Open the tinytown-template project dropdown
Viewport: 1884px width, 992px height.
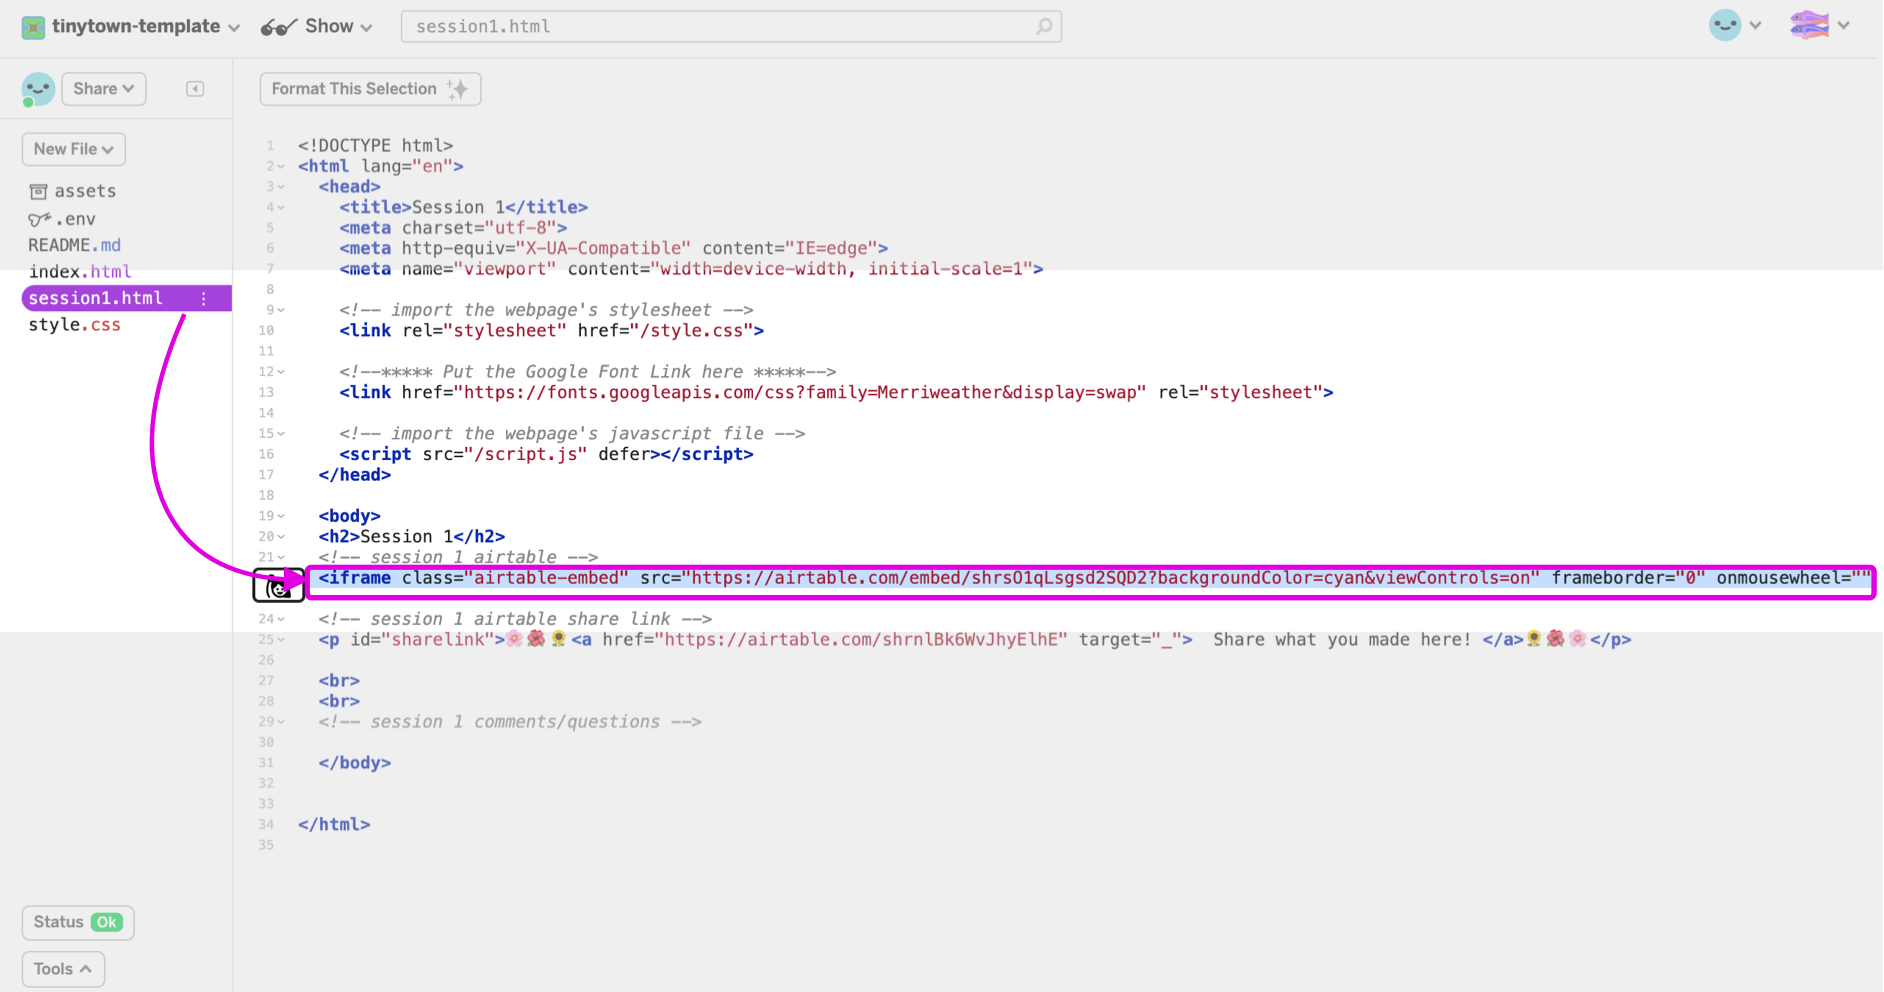point(234,27)
